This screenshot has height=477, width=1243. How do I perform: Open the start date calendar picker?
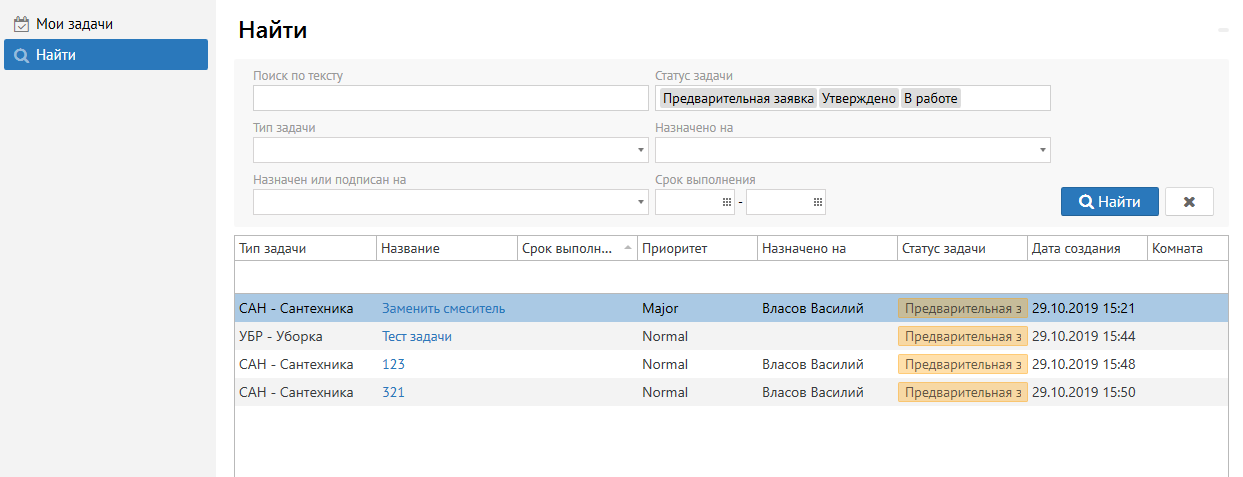coord(727,202)
